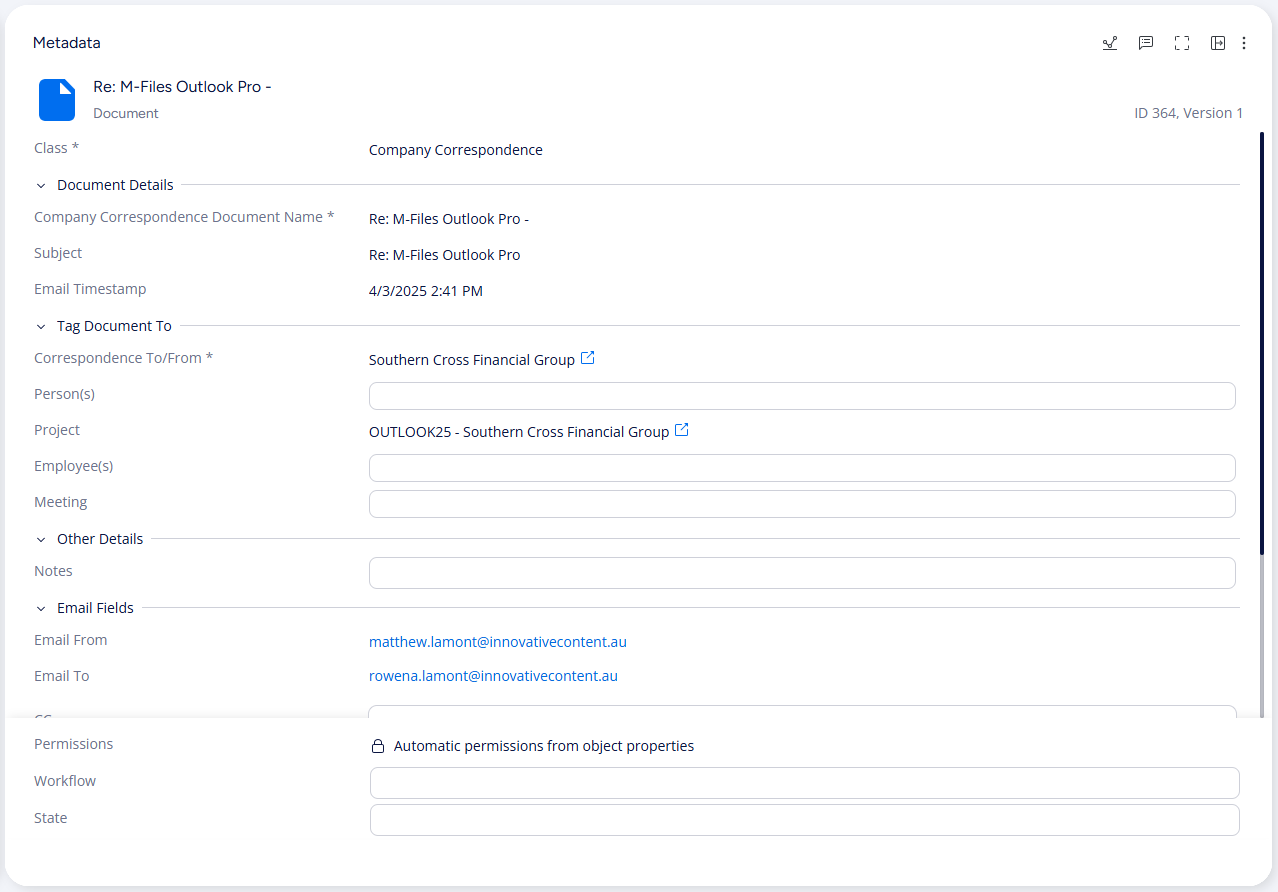Click the rowena.lamont email address link
Screen dimensions: 1278x892
[x=493, y=676]
